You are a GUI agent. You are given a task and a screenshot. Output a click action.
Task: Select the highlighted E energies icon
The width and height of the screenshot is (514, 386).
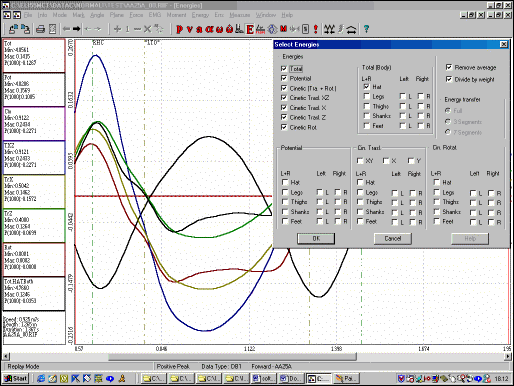click(250, 29)
